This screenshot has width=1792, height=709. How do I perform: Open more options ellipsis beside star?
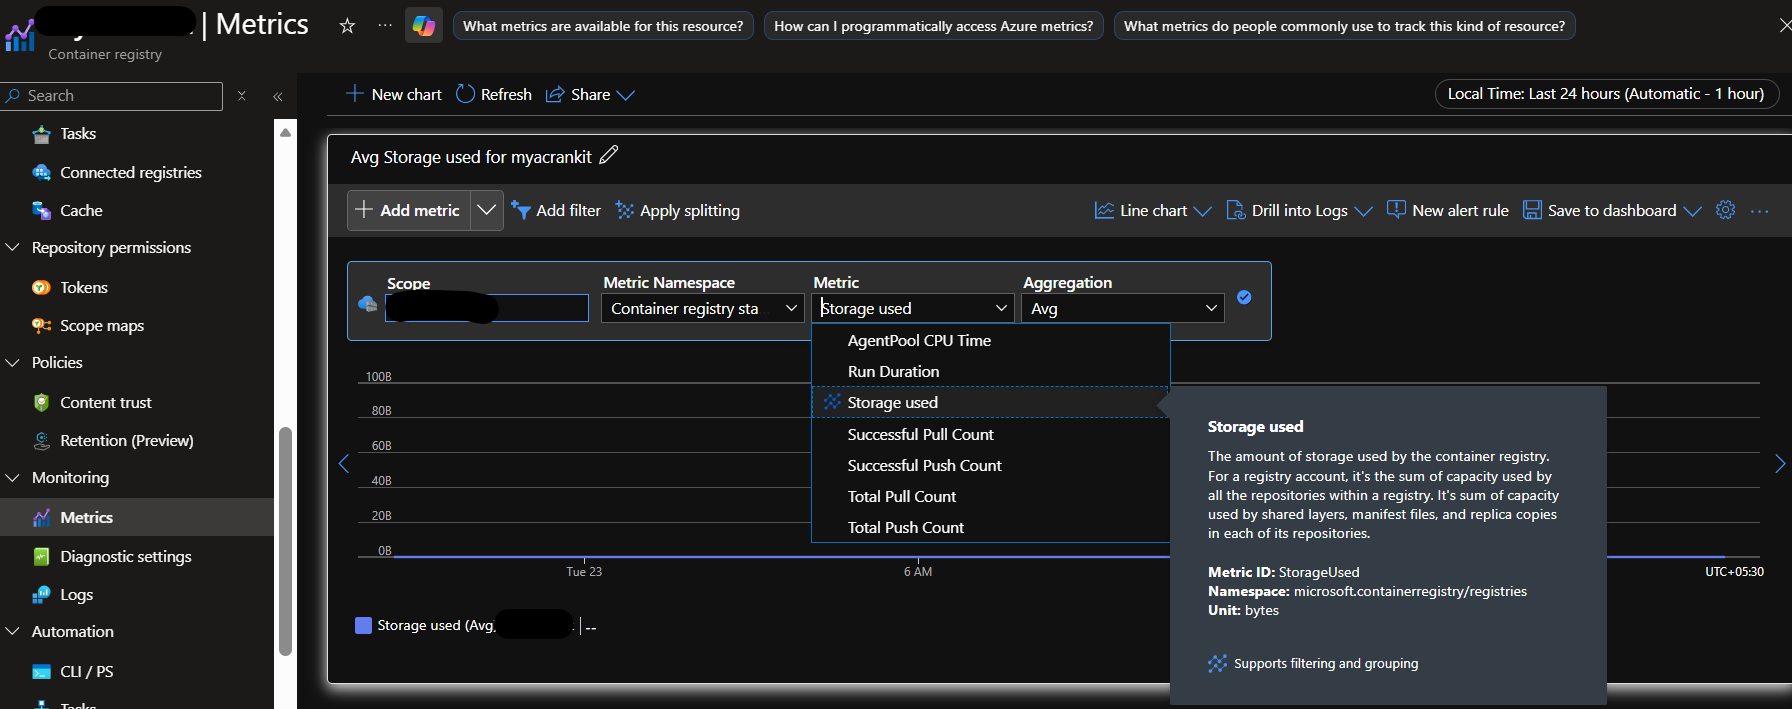[x=385, y=26]
